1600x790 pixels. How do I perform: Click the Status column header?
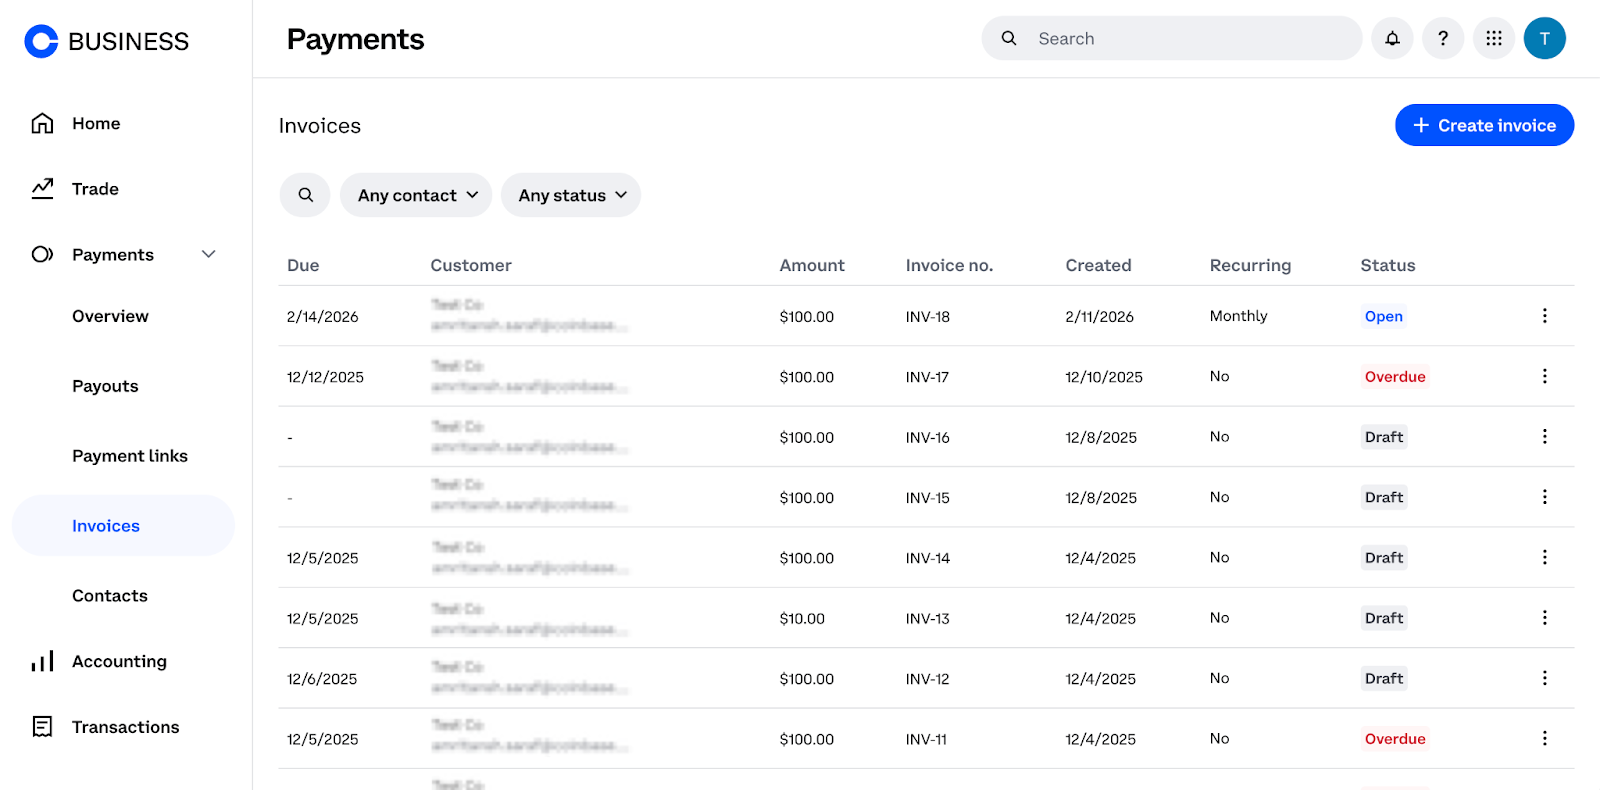(1388, 265)
